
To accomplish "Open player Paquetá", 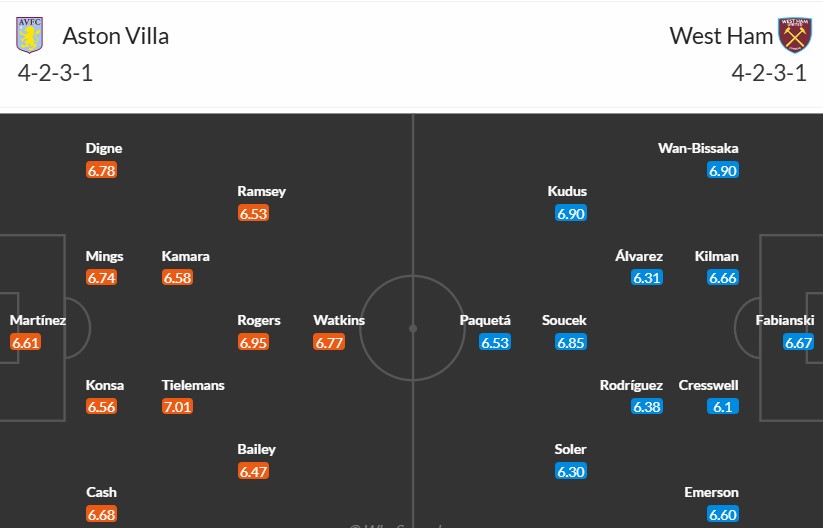I will tap(485, 320).
